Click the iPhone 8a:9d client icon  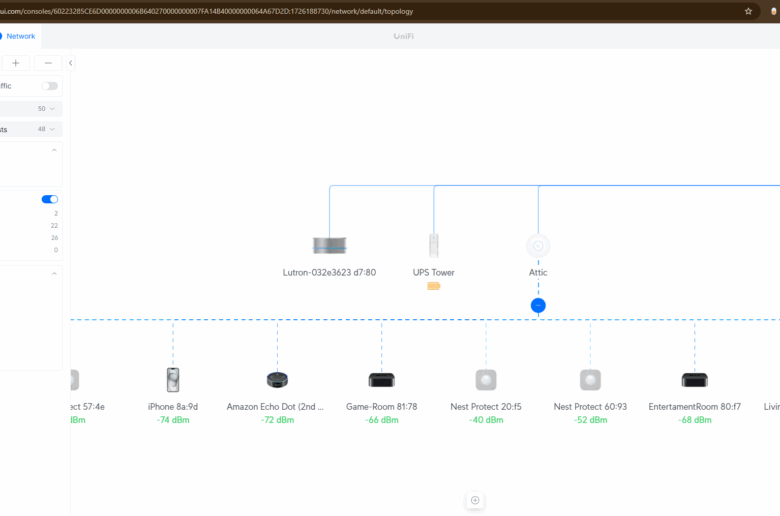pyautogui.click(x=173, y=379)
